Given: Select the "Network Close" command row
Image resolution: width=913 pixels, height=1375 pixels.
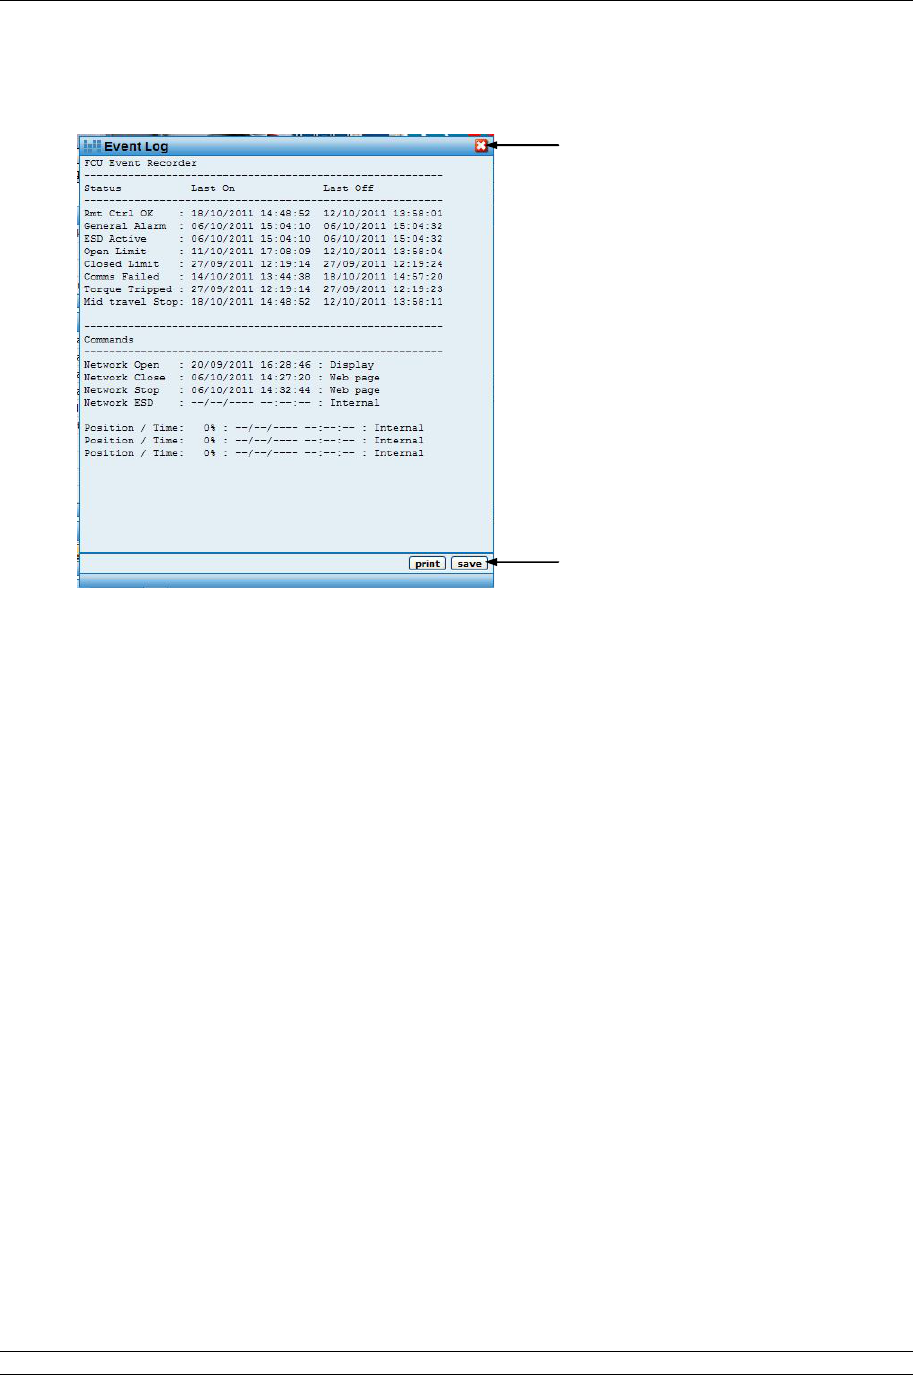Looking at the screenshot, I should (x=232, y=378).
